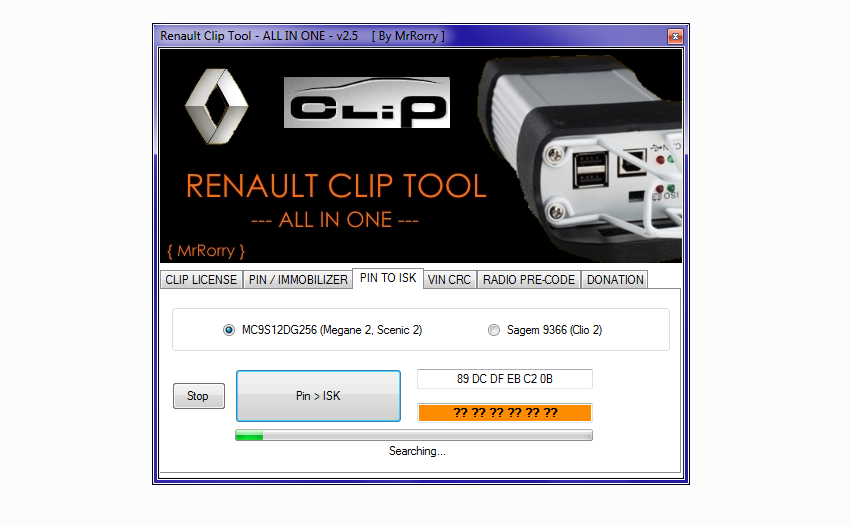The height and width of the screenshot is (526, 850).
Task: Click the Renault diamond logo
Action: pos(216,106)
